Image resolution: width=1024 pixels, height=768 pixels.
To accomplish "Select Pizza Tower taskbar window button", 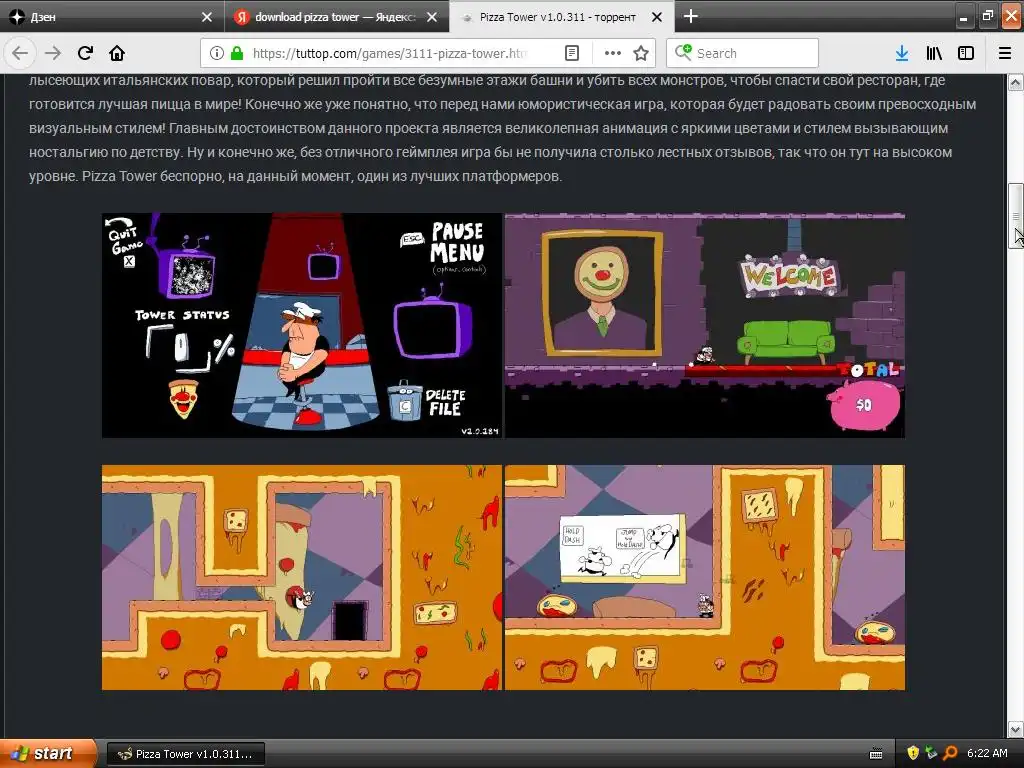I will click(x=185, y=754).
